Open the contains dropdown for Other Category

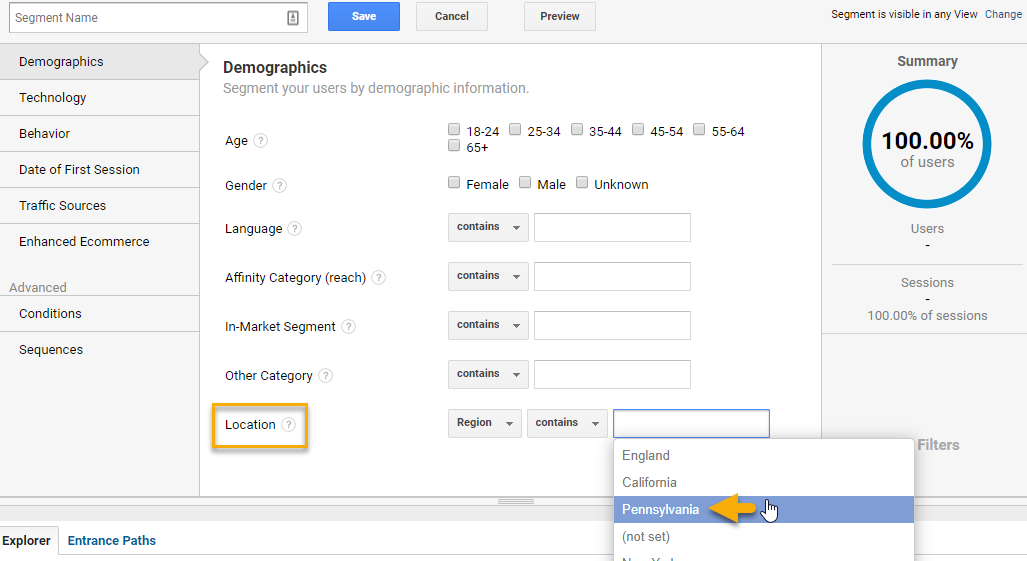coord(488,374)
